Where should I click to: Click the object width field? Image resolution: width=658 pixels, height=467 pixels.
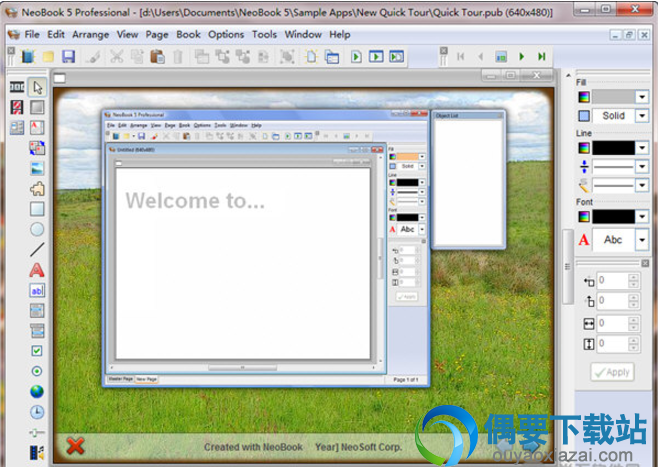(x=613, y=323)
